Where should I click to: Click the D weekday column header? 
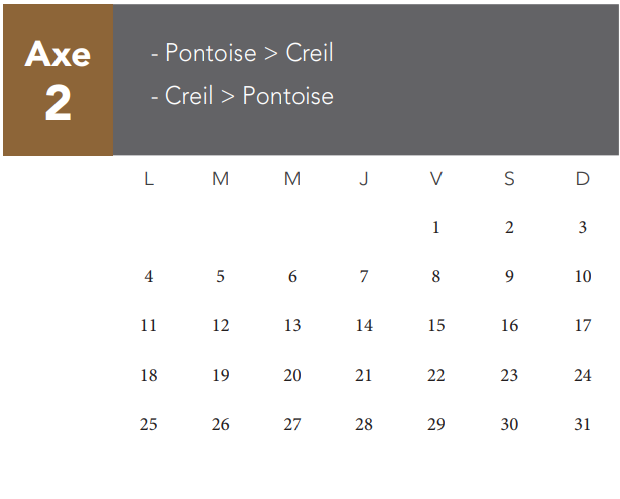tap(582, 179)
